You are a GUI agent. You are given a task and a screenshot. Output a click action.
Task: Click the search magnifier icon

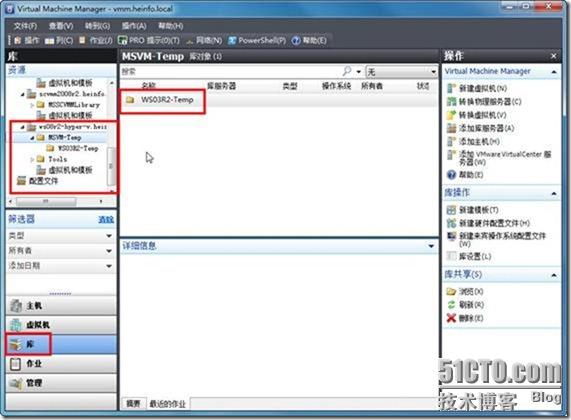(347, 71)
